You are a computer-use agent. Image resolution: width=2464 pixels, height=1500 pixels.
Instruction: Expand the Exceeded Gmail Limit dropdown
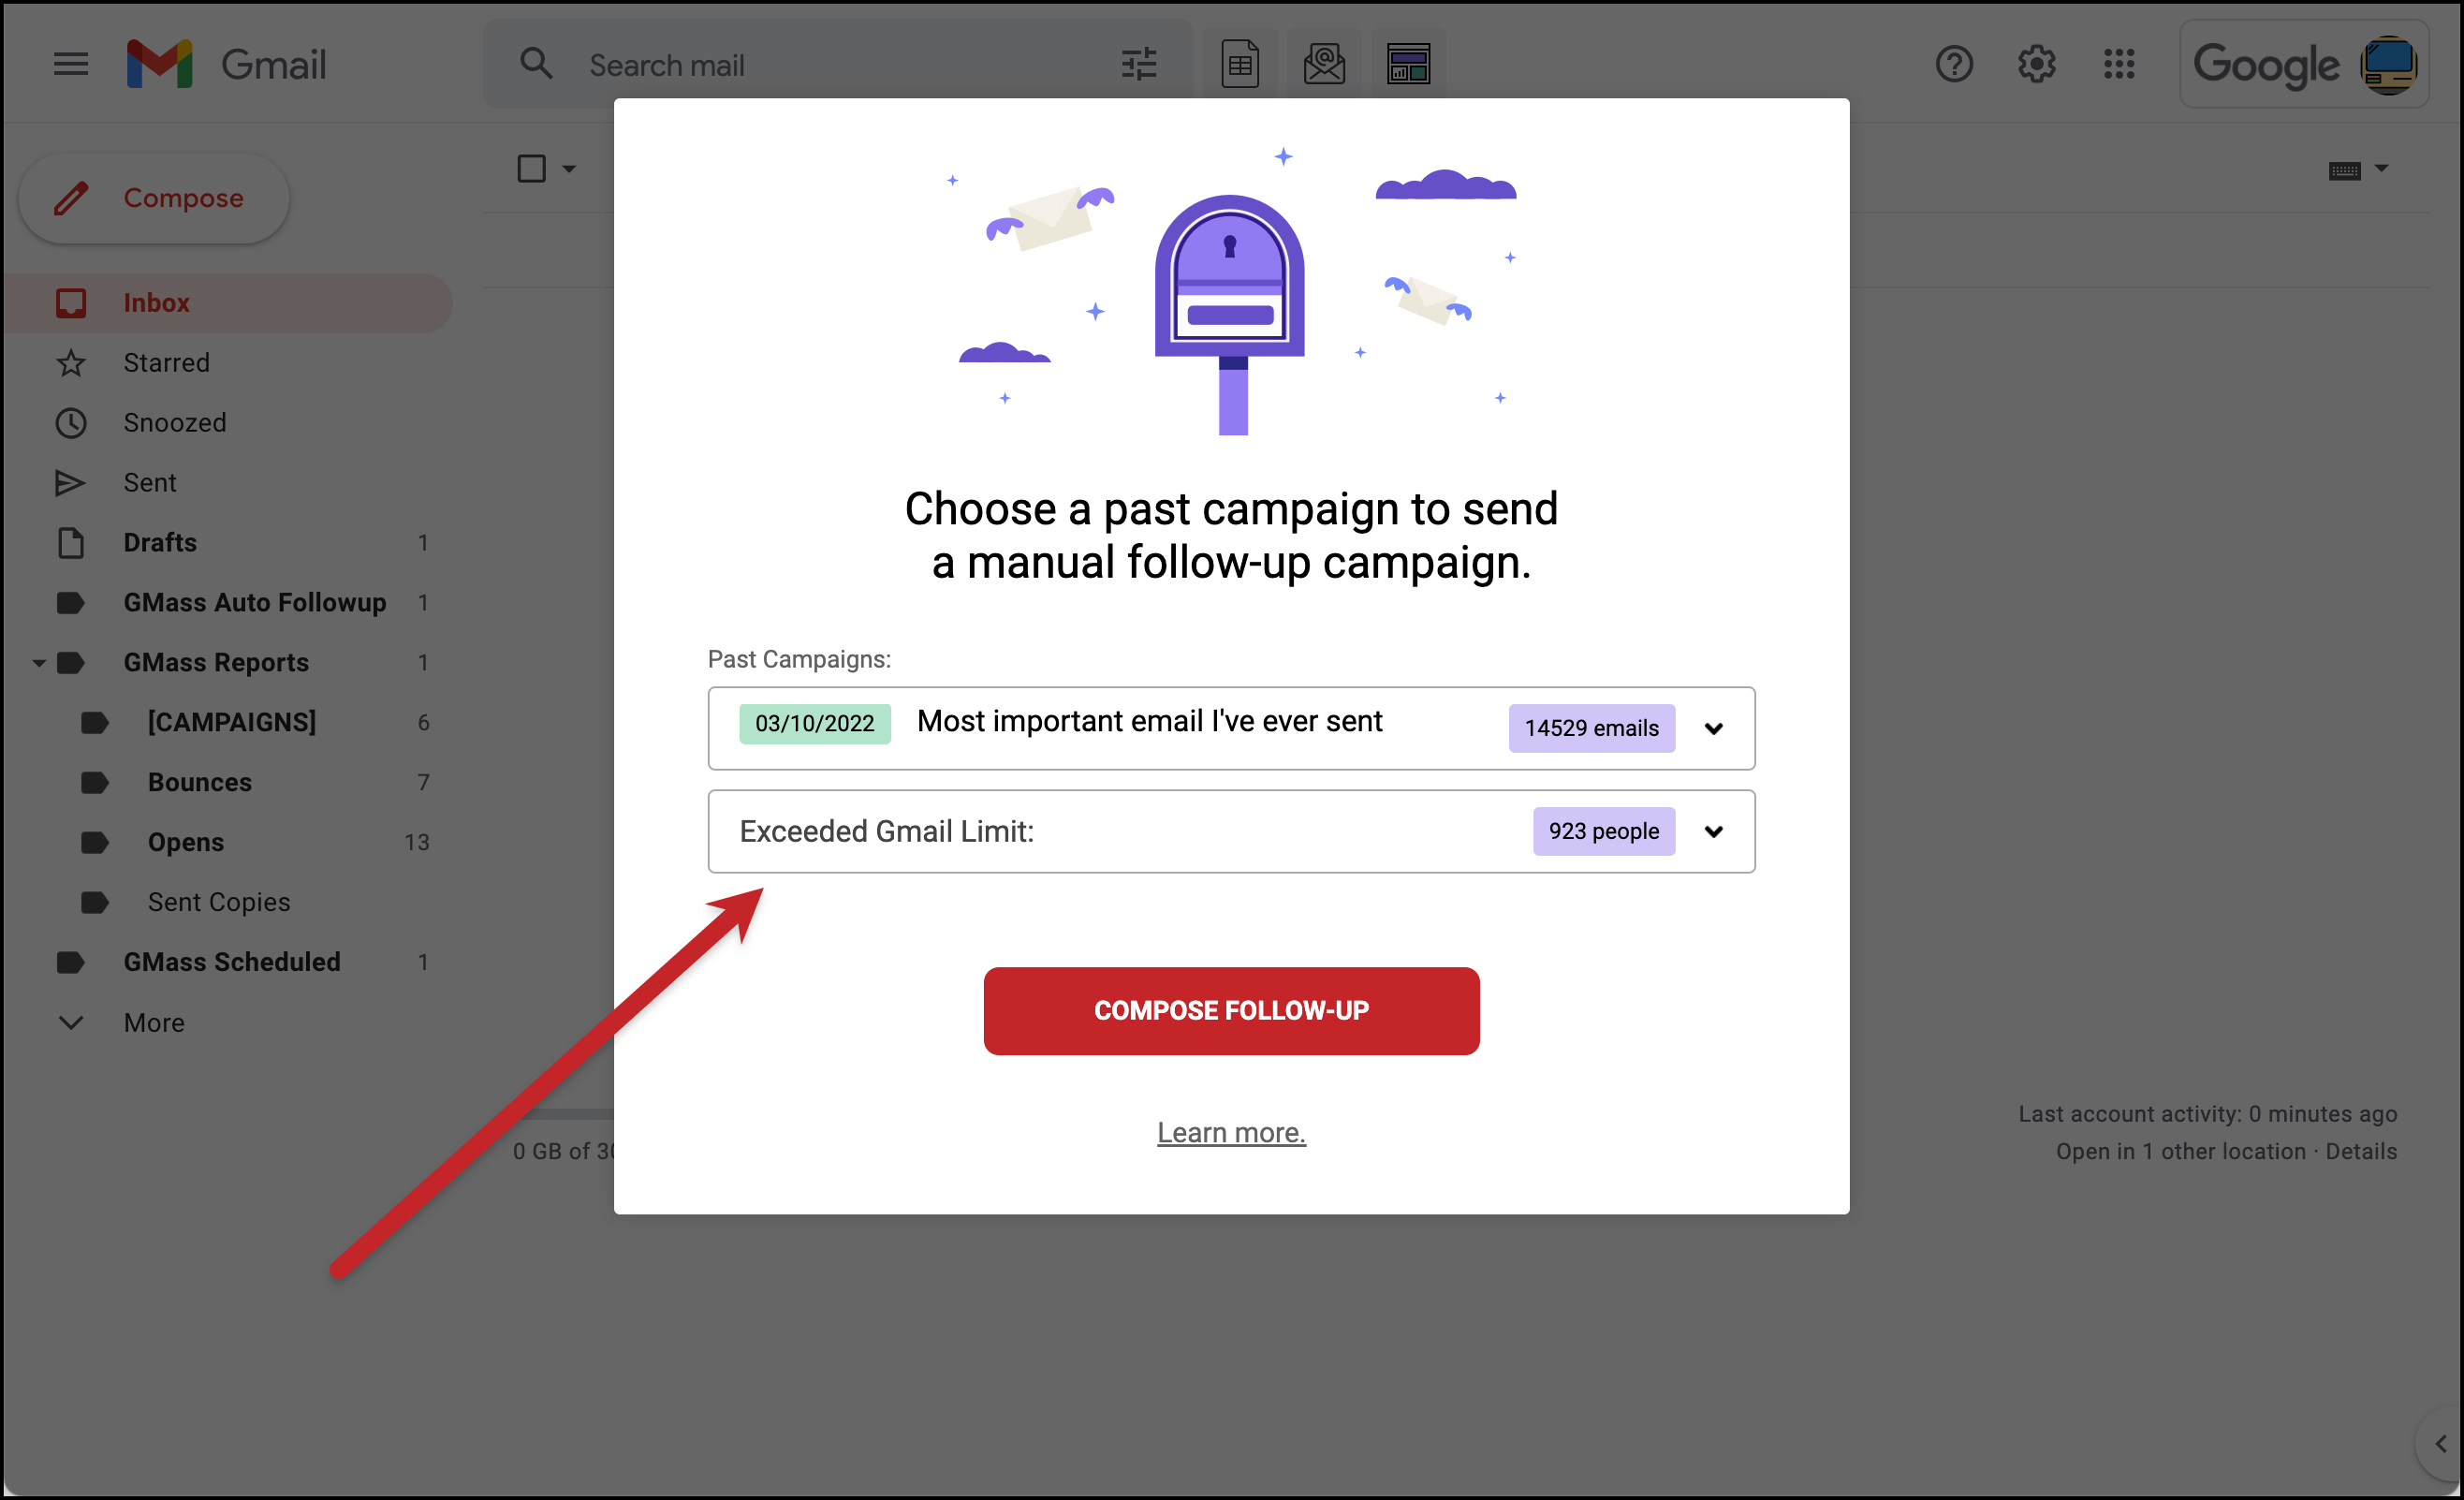(x=1716, y=830)
